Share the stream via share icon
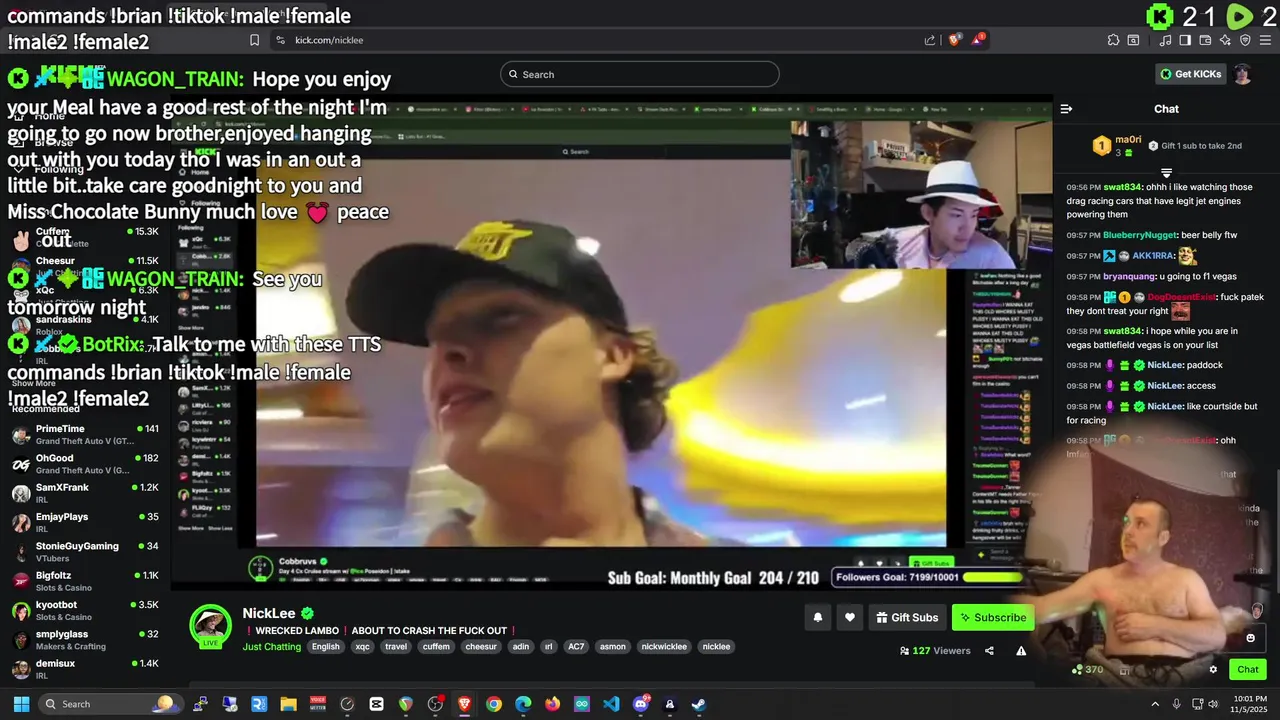The image size is (1280, 720). (x=989, y=650)
